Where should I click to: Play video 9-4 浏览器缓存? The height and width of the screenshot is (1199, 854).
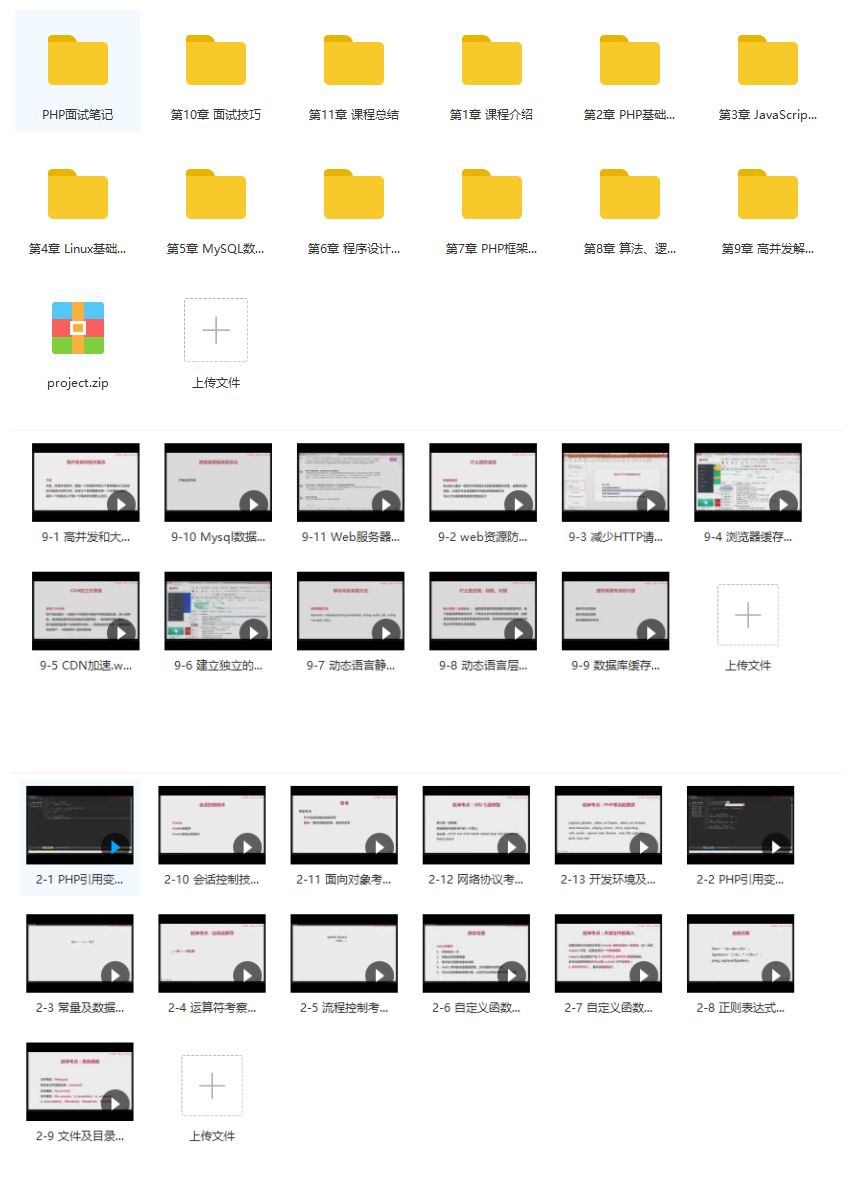[x=747, y=483]
